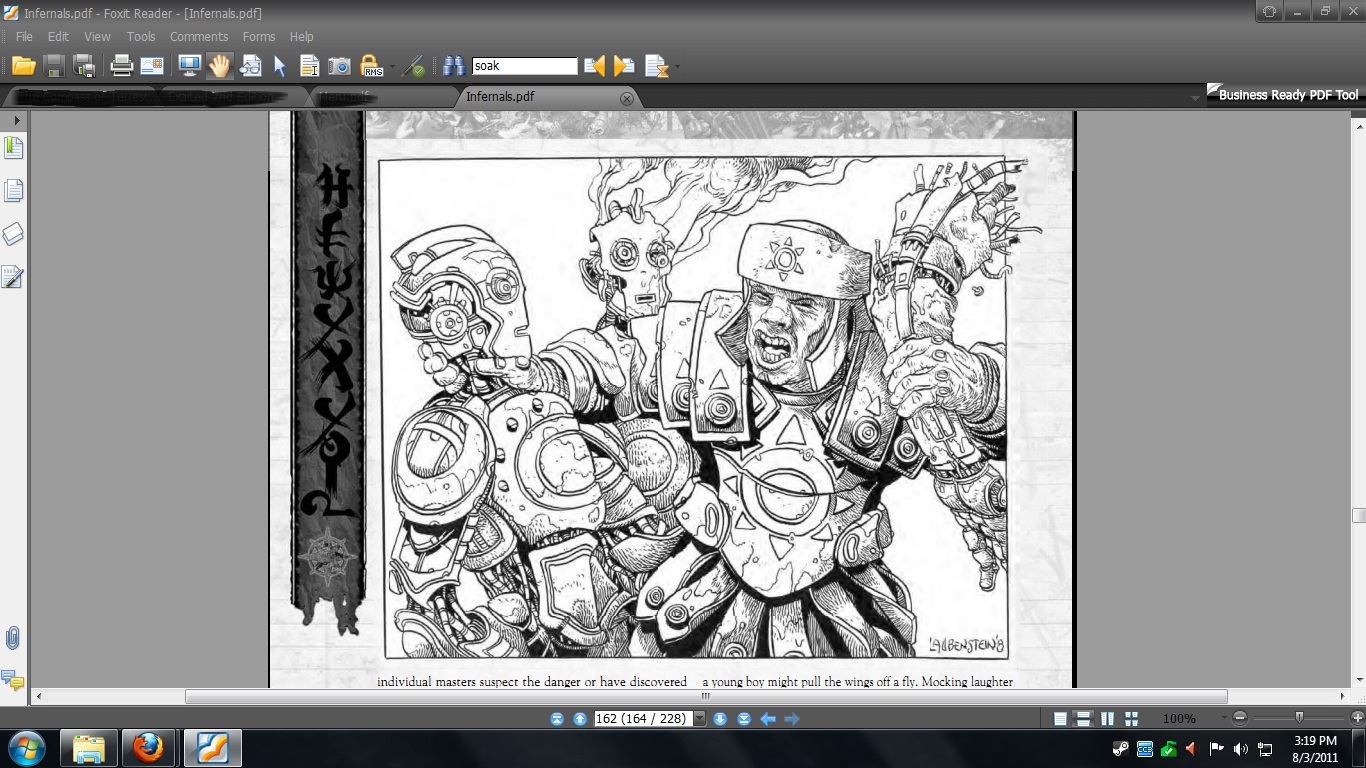Viewport: 1366px width, 768px height.
Task: Zoom in with the plus button
Action: 1357,718
